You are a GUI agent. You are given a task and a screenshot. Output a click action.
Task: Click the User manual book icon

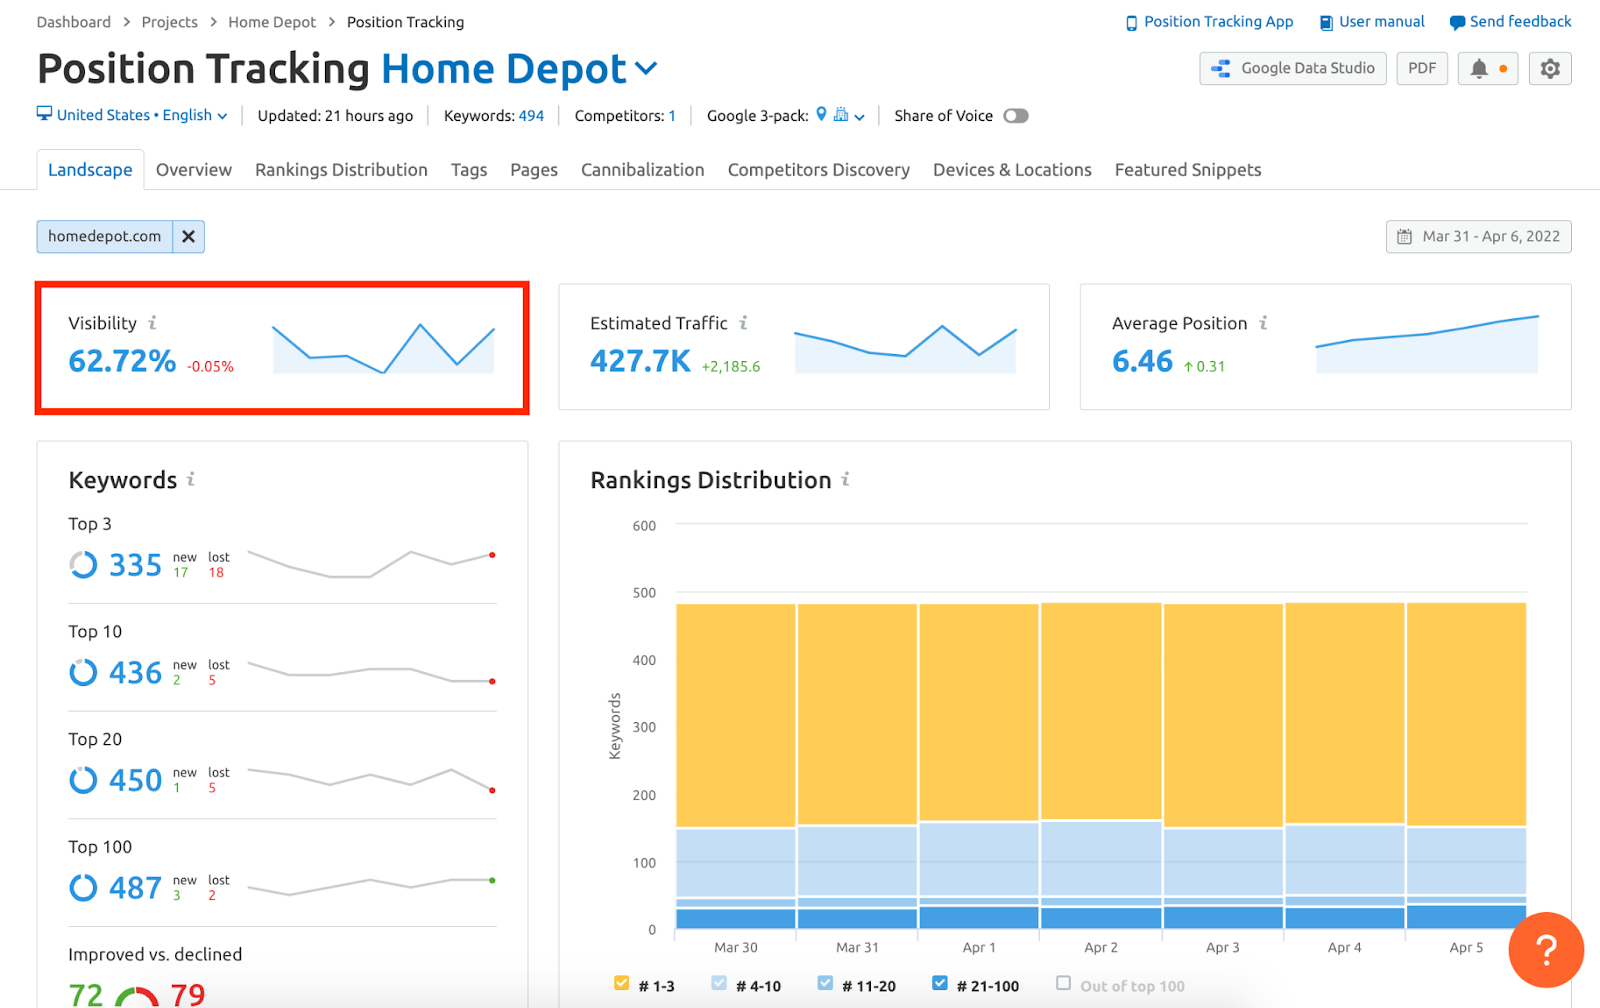coord(1326,23)
